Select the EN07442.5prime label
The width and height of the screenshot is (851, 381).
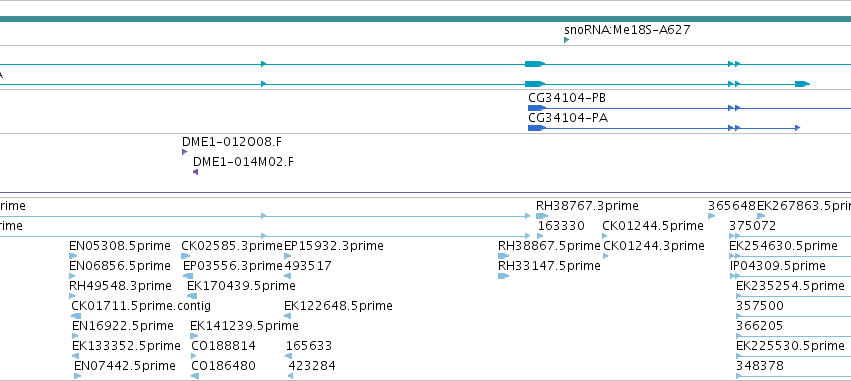click(125, 366)
